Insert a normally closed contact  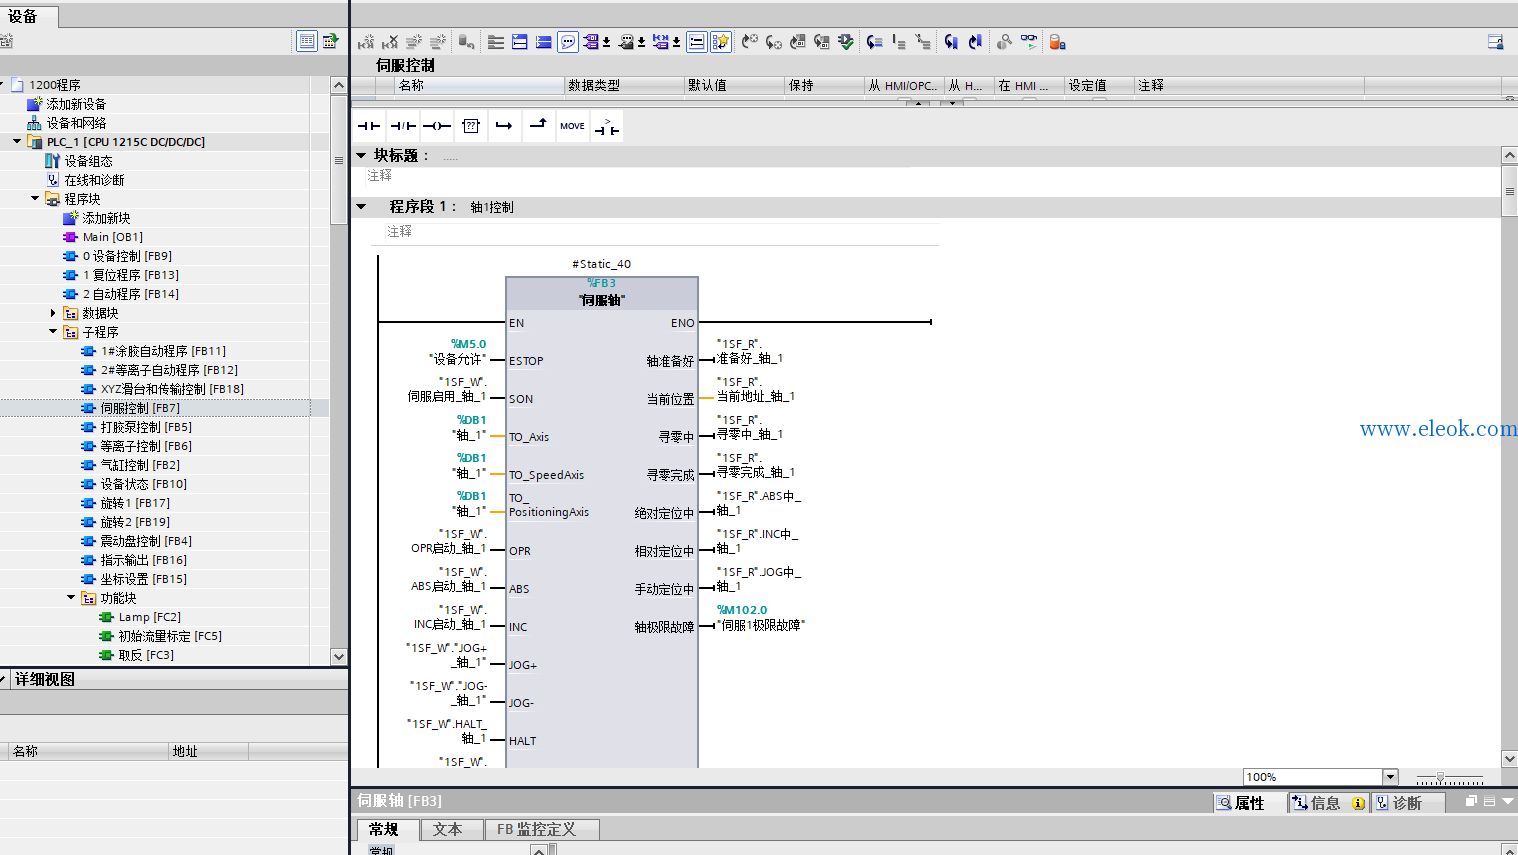pyautogui.click(x=403, y=126)
